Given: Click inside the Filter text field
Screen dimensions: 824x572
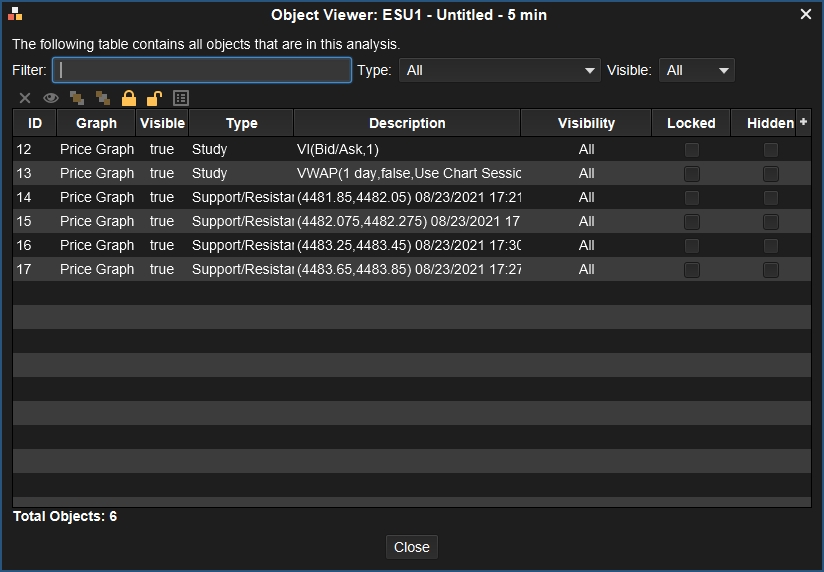Looking at the screenshot, I should 202,70.
